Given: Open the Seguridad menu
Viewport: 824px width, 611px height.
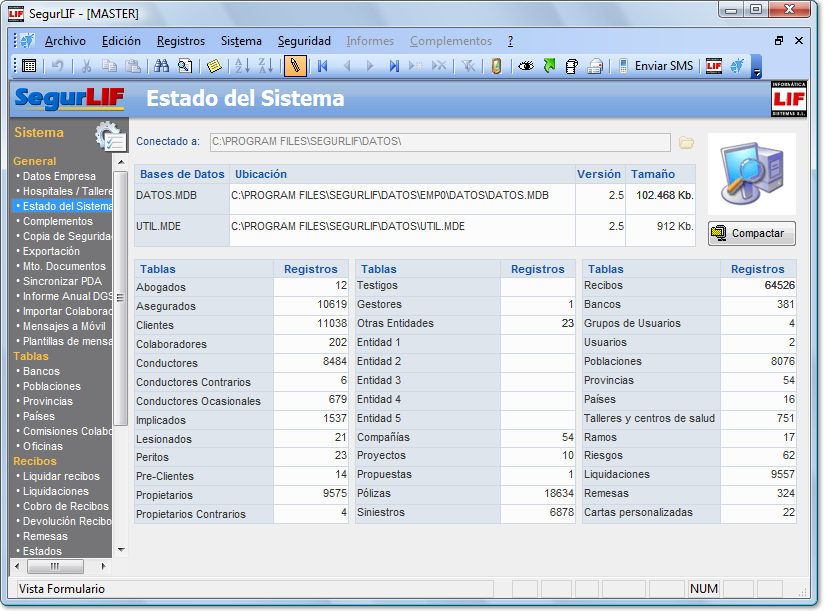Looking at the screenshot, I should 304,41.
